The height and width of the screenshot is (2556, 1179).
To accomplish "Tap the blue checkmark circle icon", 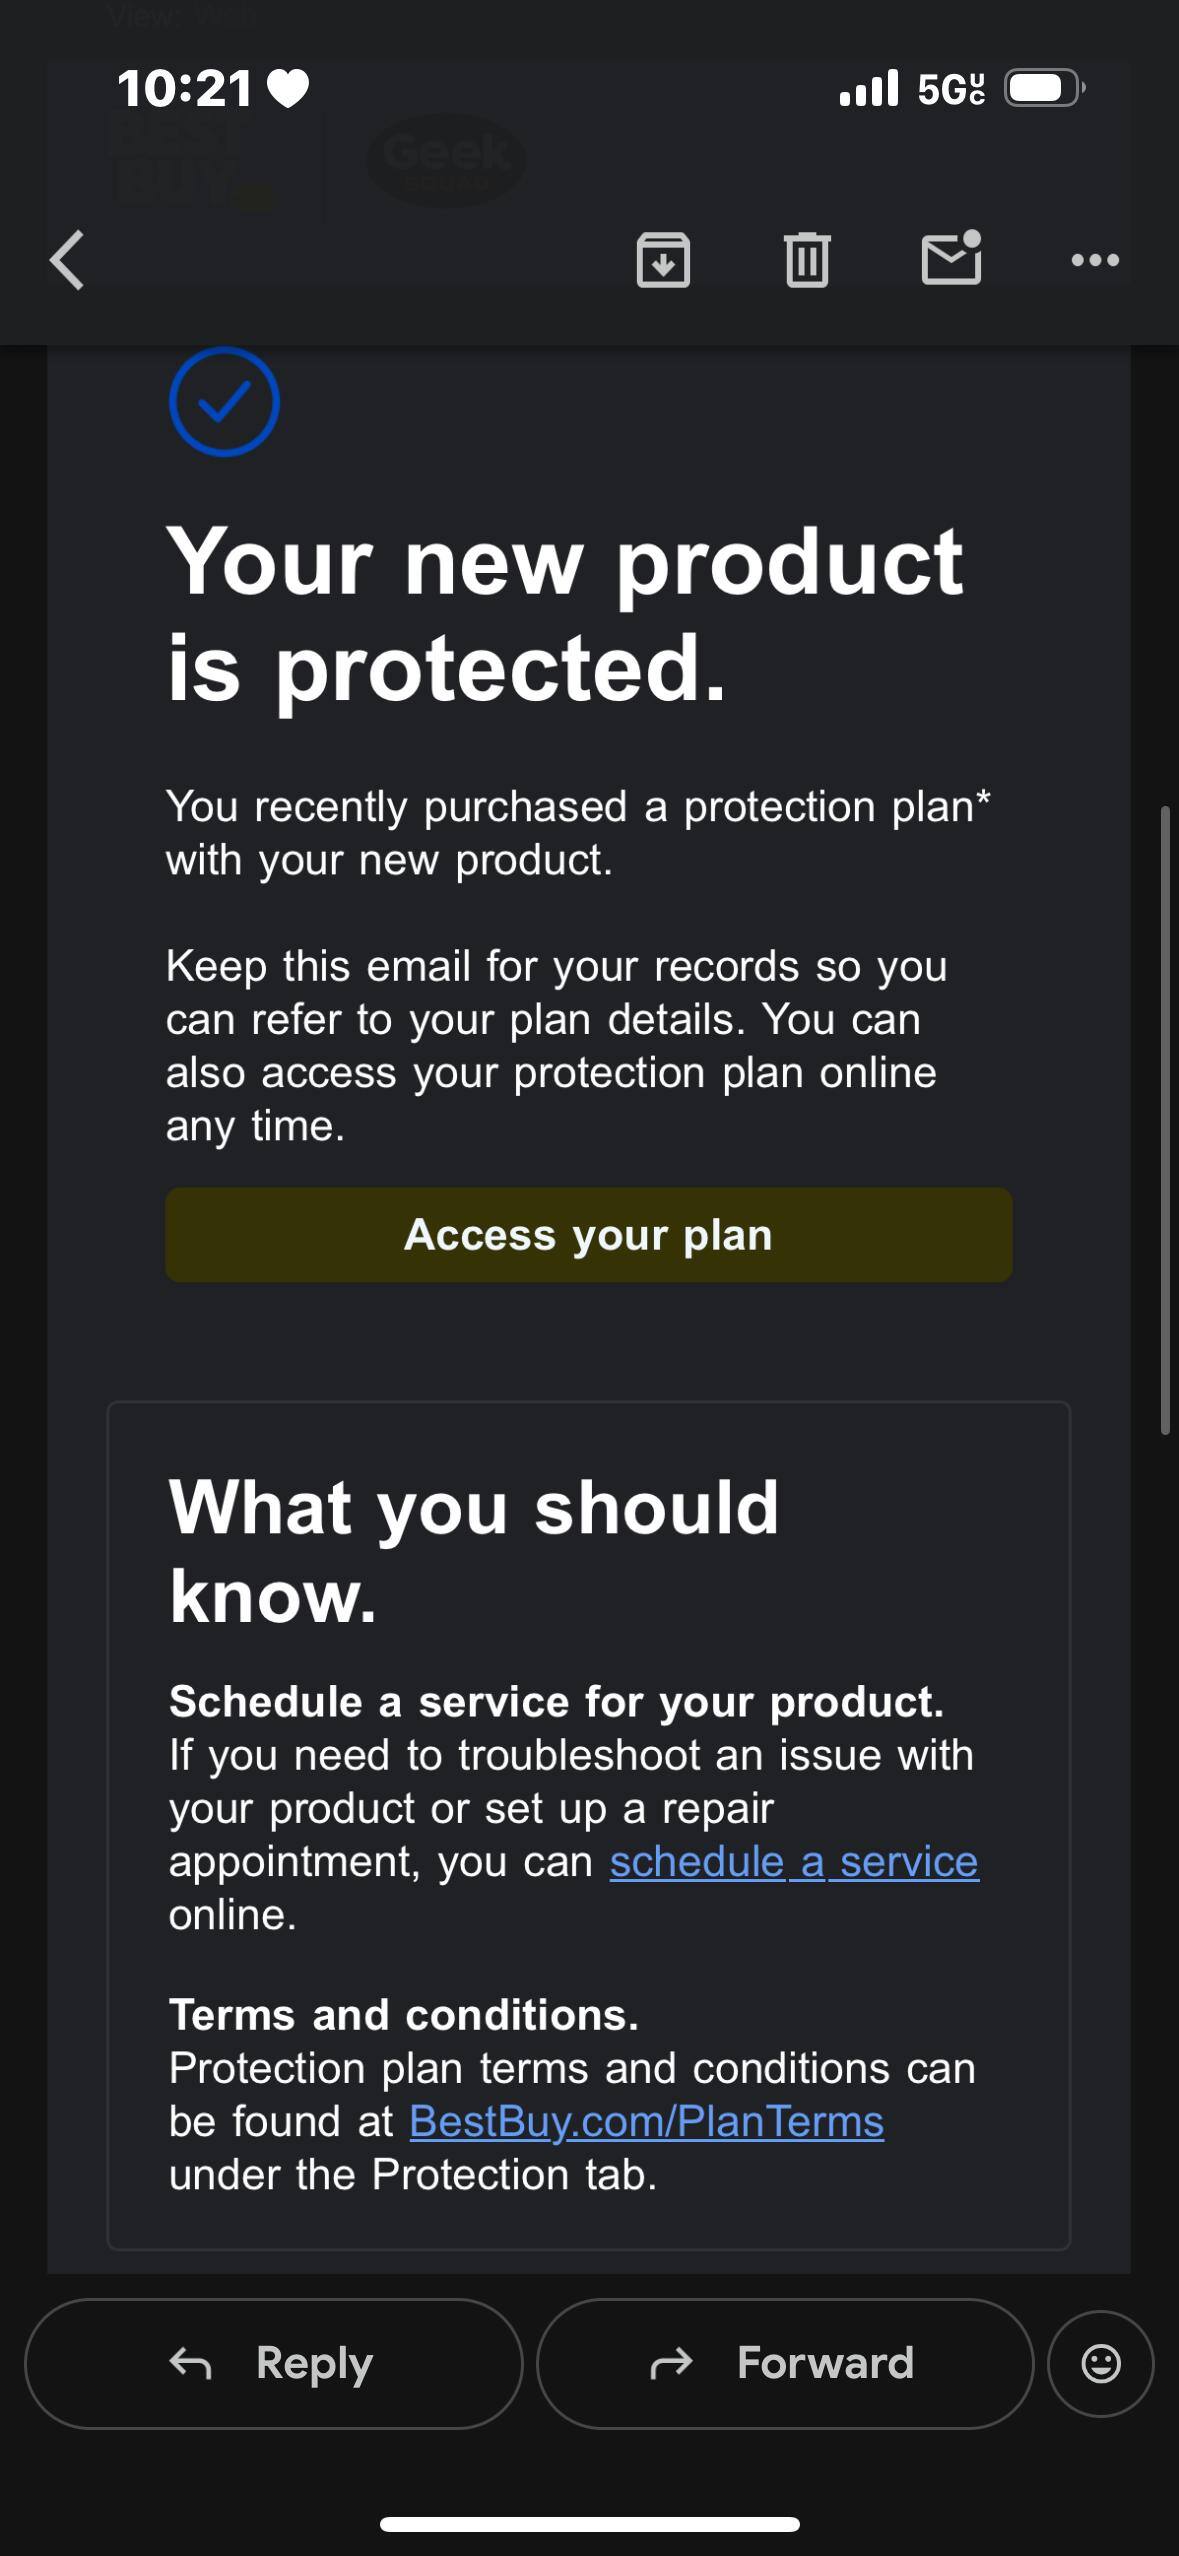I will click(x=224, y=402).
